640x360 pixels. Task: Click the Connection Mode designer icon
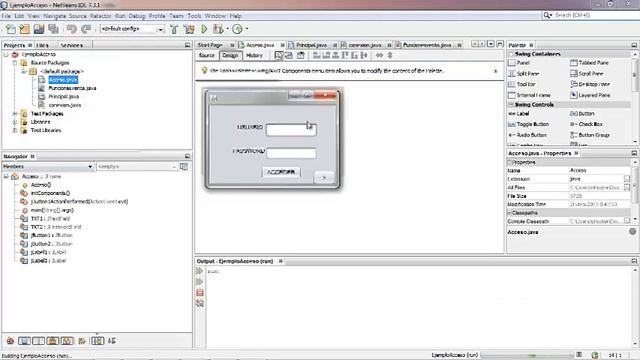coord(289,55)
